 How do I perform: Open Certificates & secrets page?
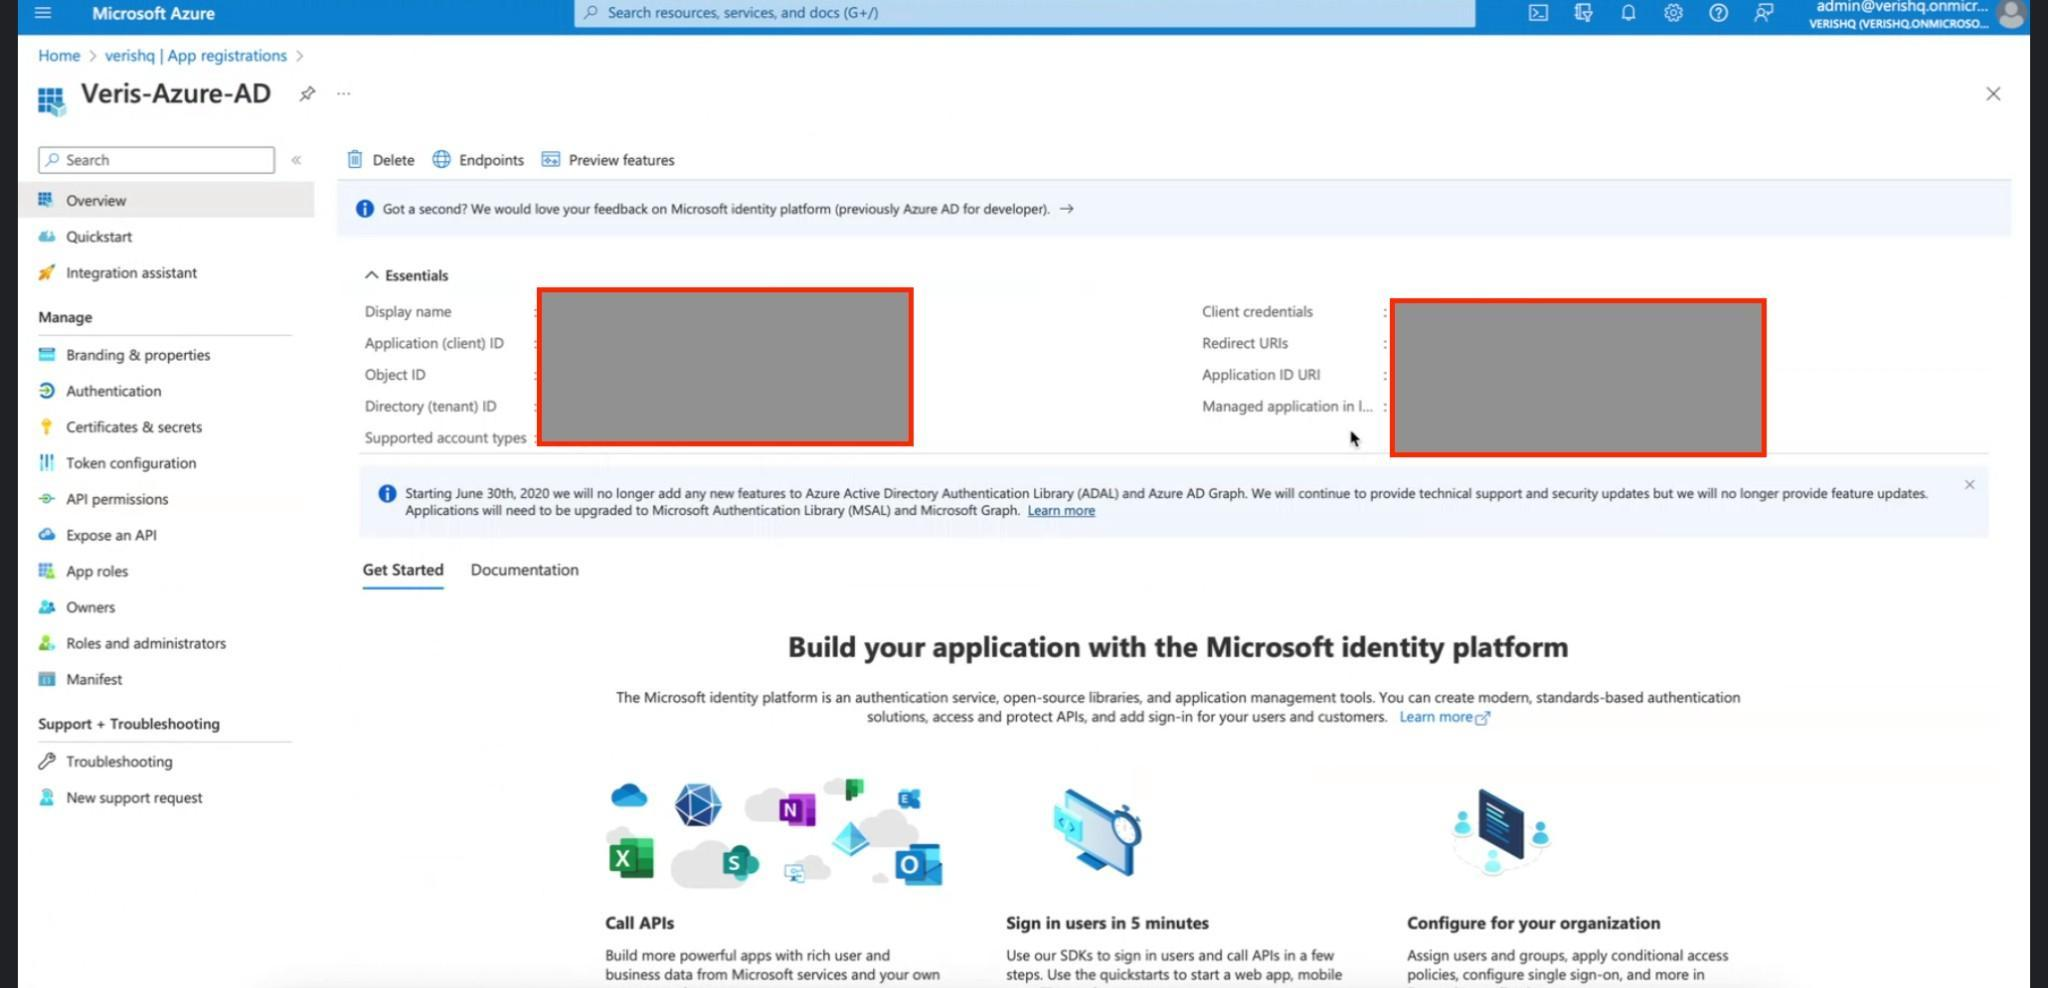(133, 427)
